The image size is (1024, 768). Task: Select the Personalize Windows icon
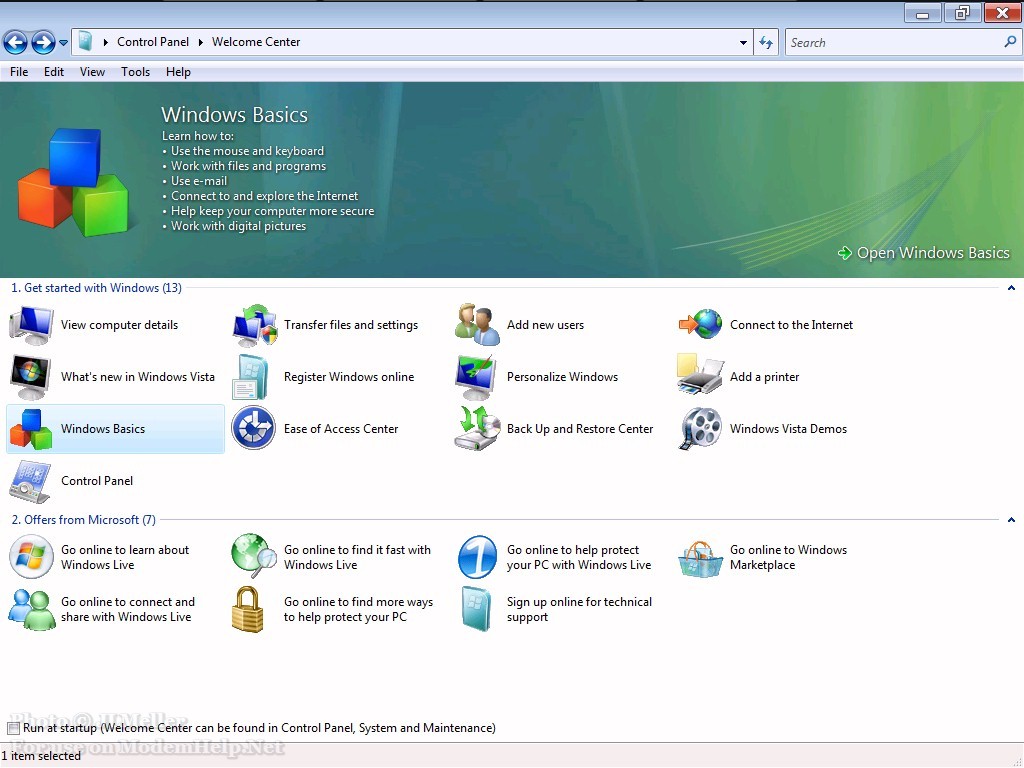click(477, 377)
